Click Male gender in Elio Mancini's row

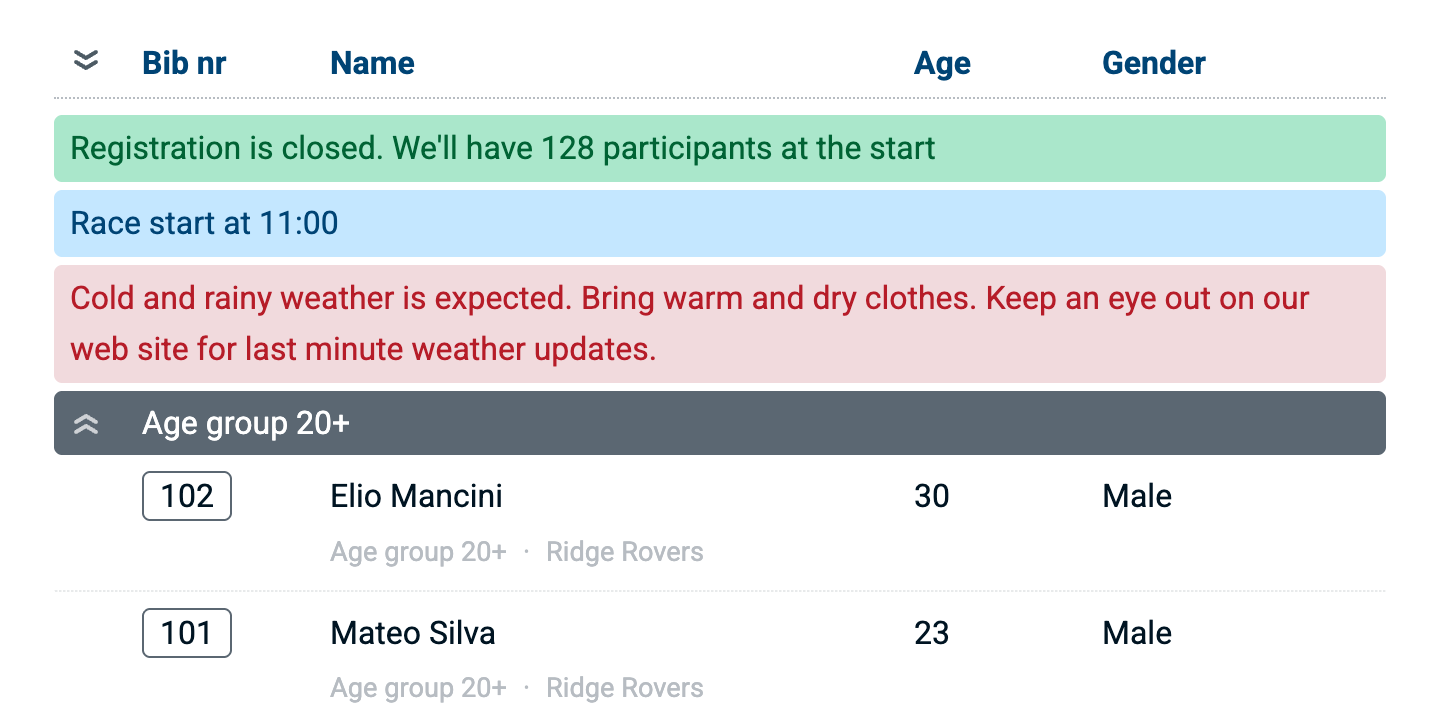[x=1136, y=496]
